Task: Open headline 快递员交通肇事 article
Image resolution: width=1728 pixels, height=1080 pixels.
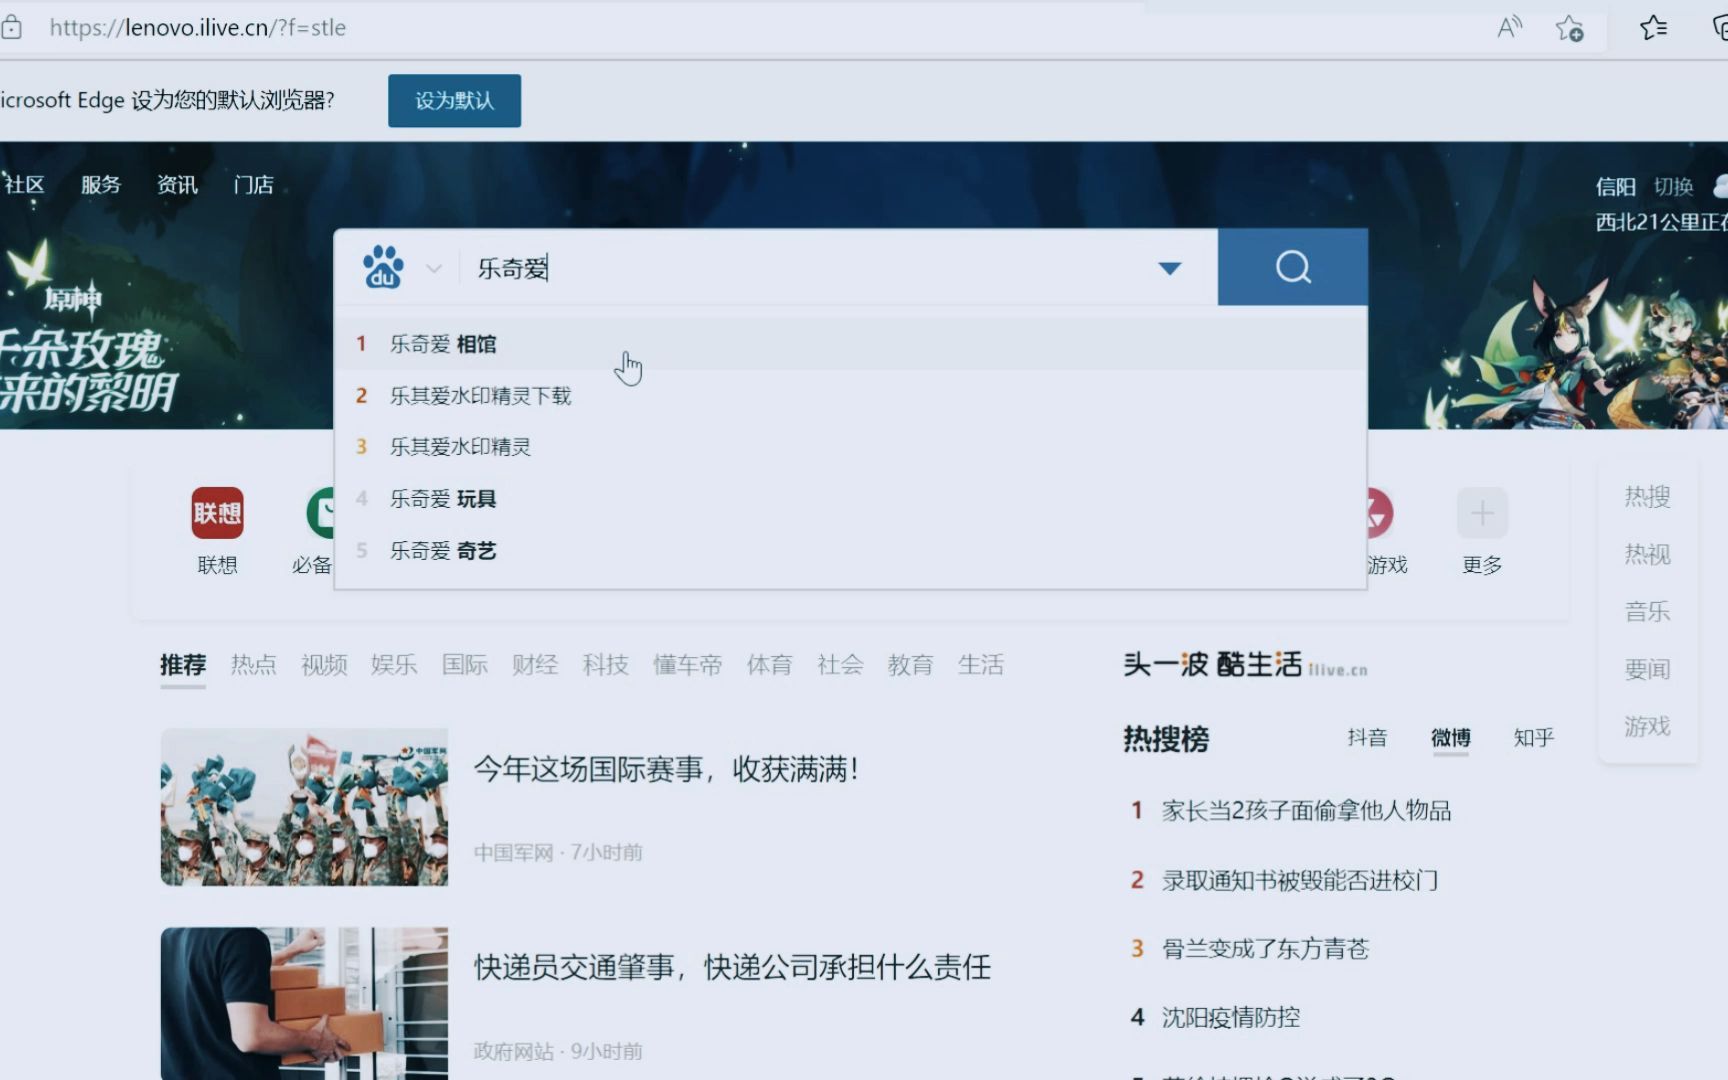Action: pos(732,967)
